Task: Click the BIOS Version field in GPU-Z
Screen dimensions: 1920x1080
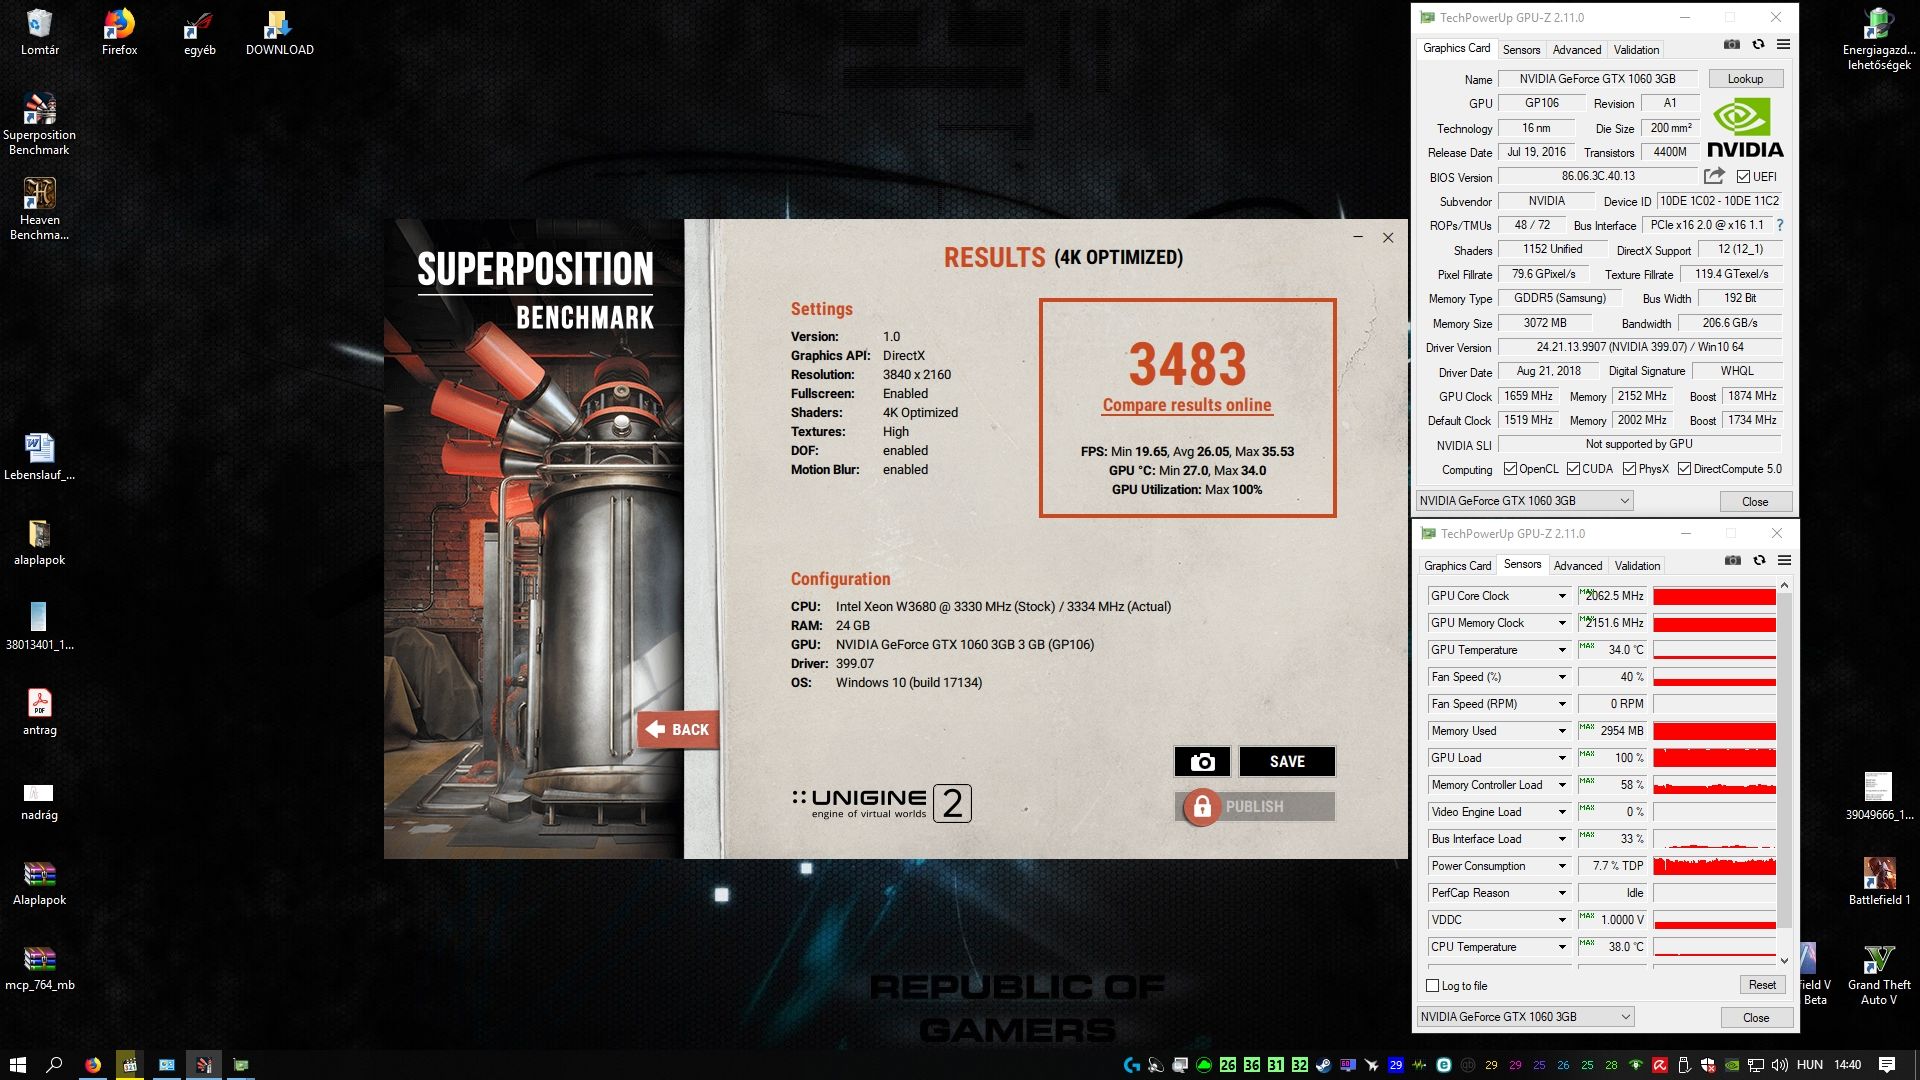Action: pos(1598,176)
